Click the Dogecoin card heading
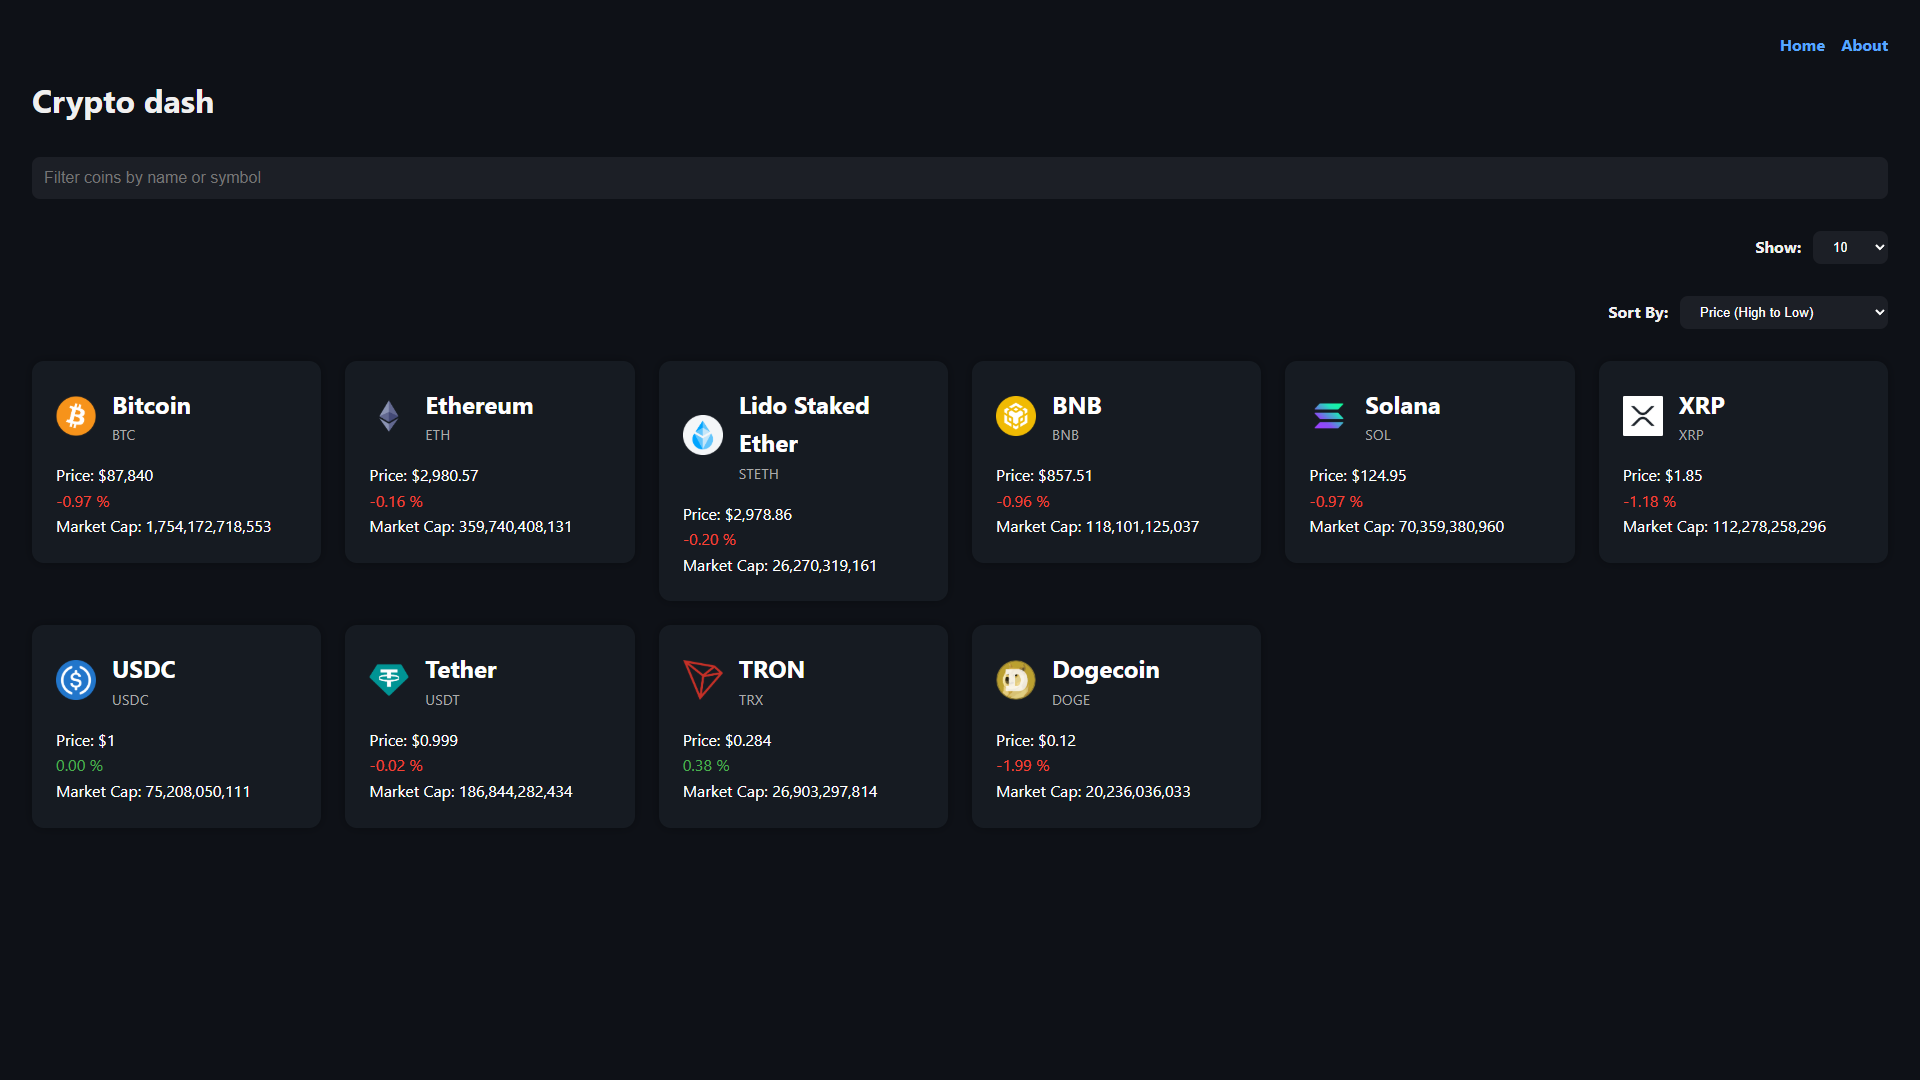 [x=1105, y=670]
